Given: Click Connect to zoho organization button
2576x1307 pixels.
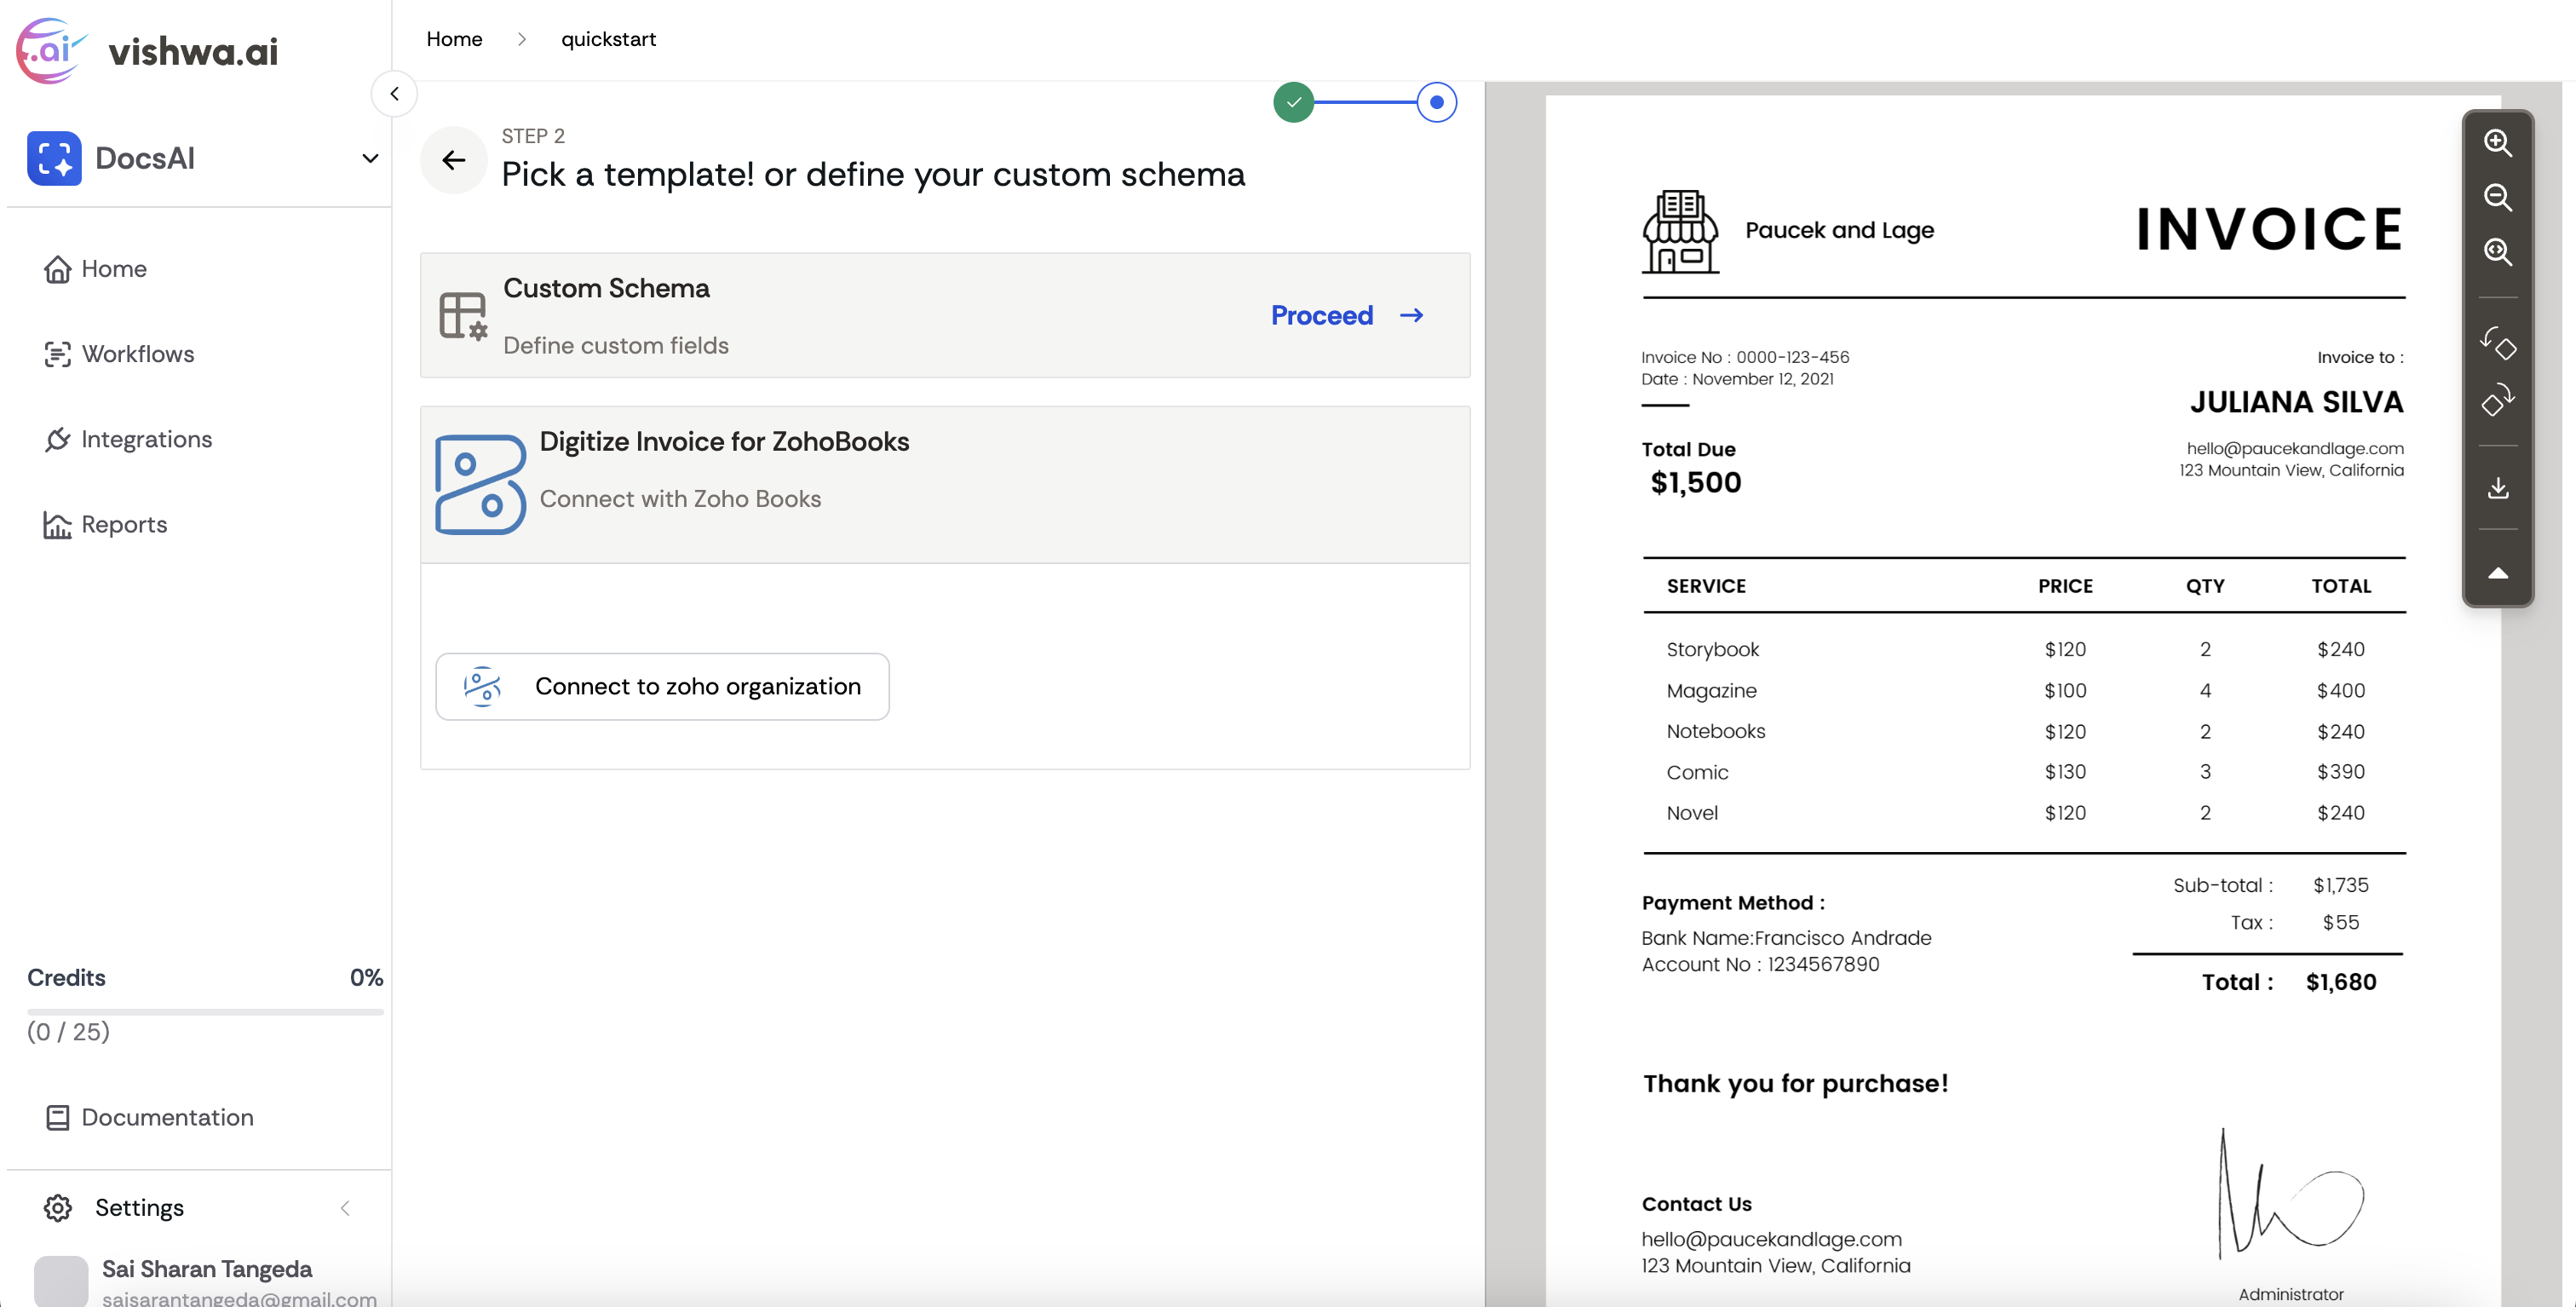Looking at the screenshot, I should [662, 686].
